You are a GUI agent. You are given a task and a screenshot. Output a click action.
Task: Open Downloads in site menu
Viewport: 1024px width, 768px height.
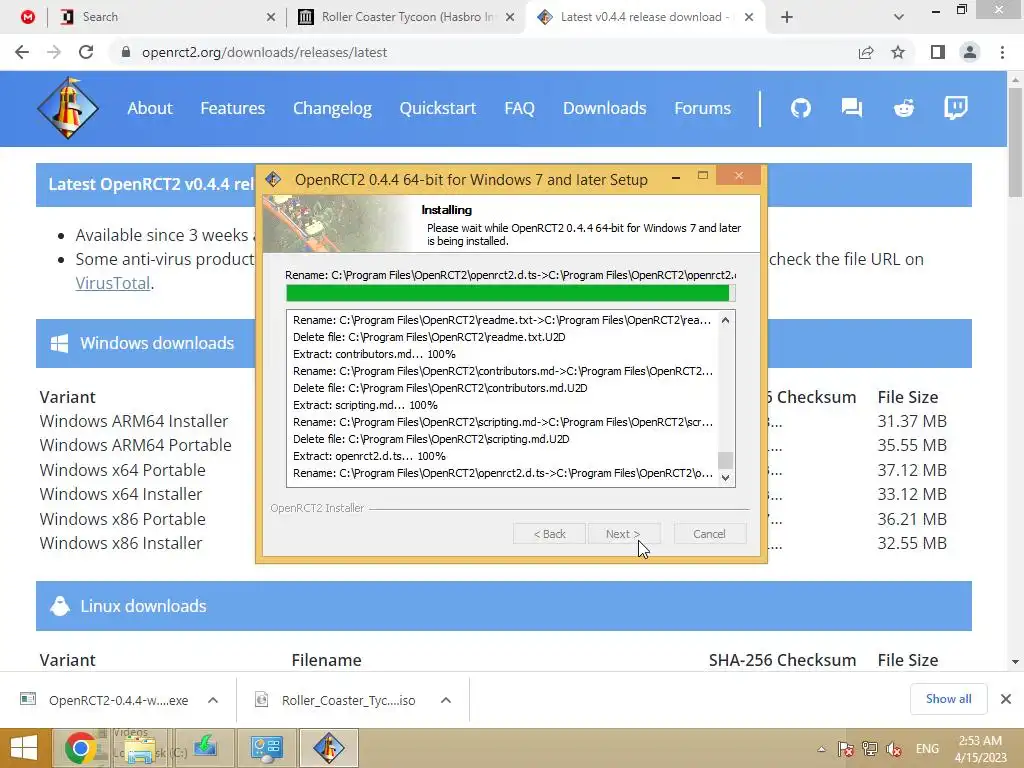point(605,108)
